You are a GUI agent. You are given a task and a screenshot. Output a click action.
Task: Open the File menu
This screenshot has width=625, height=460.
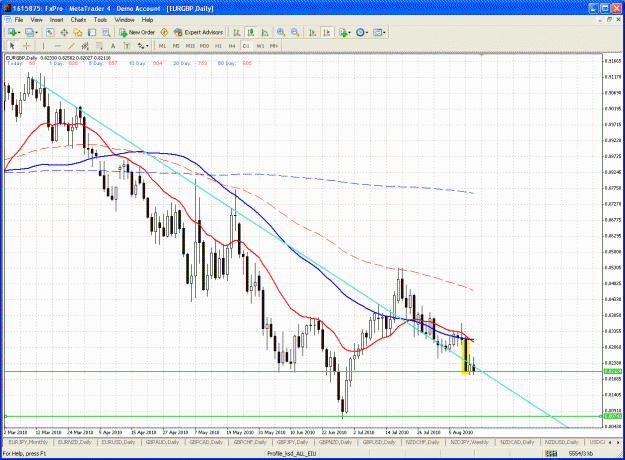[19, 20]
